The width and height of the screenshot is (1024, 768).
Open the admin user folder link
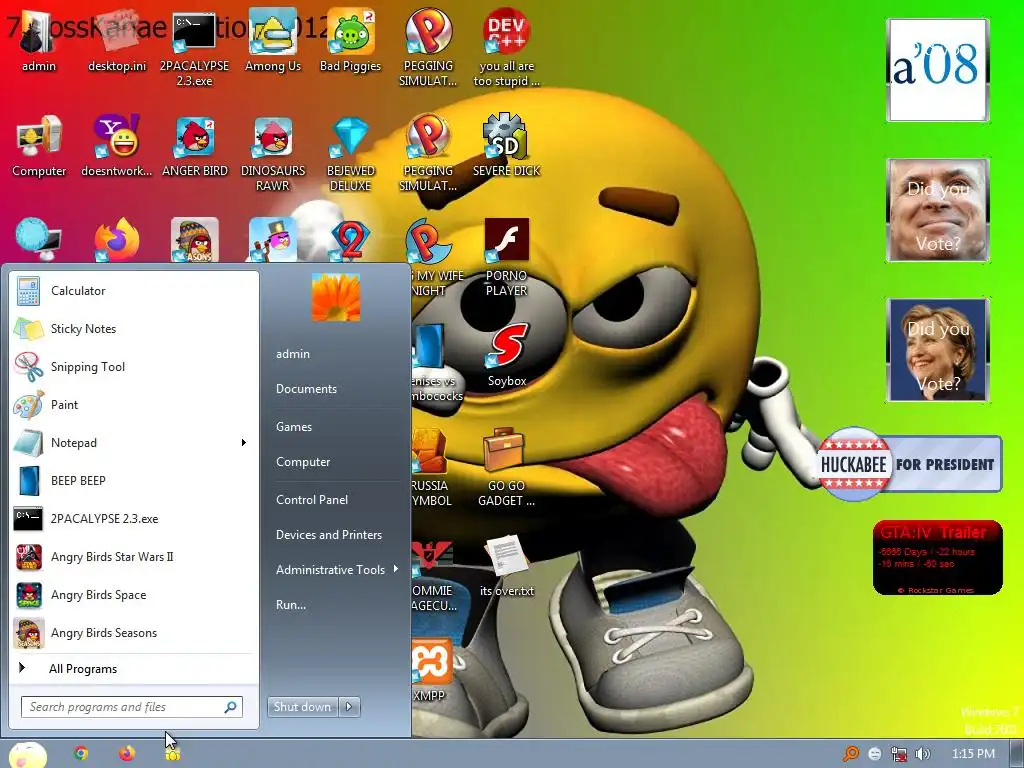pyautogui.click(x=293, y=354)
